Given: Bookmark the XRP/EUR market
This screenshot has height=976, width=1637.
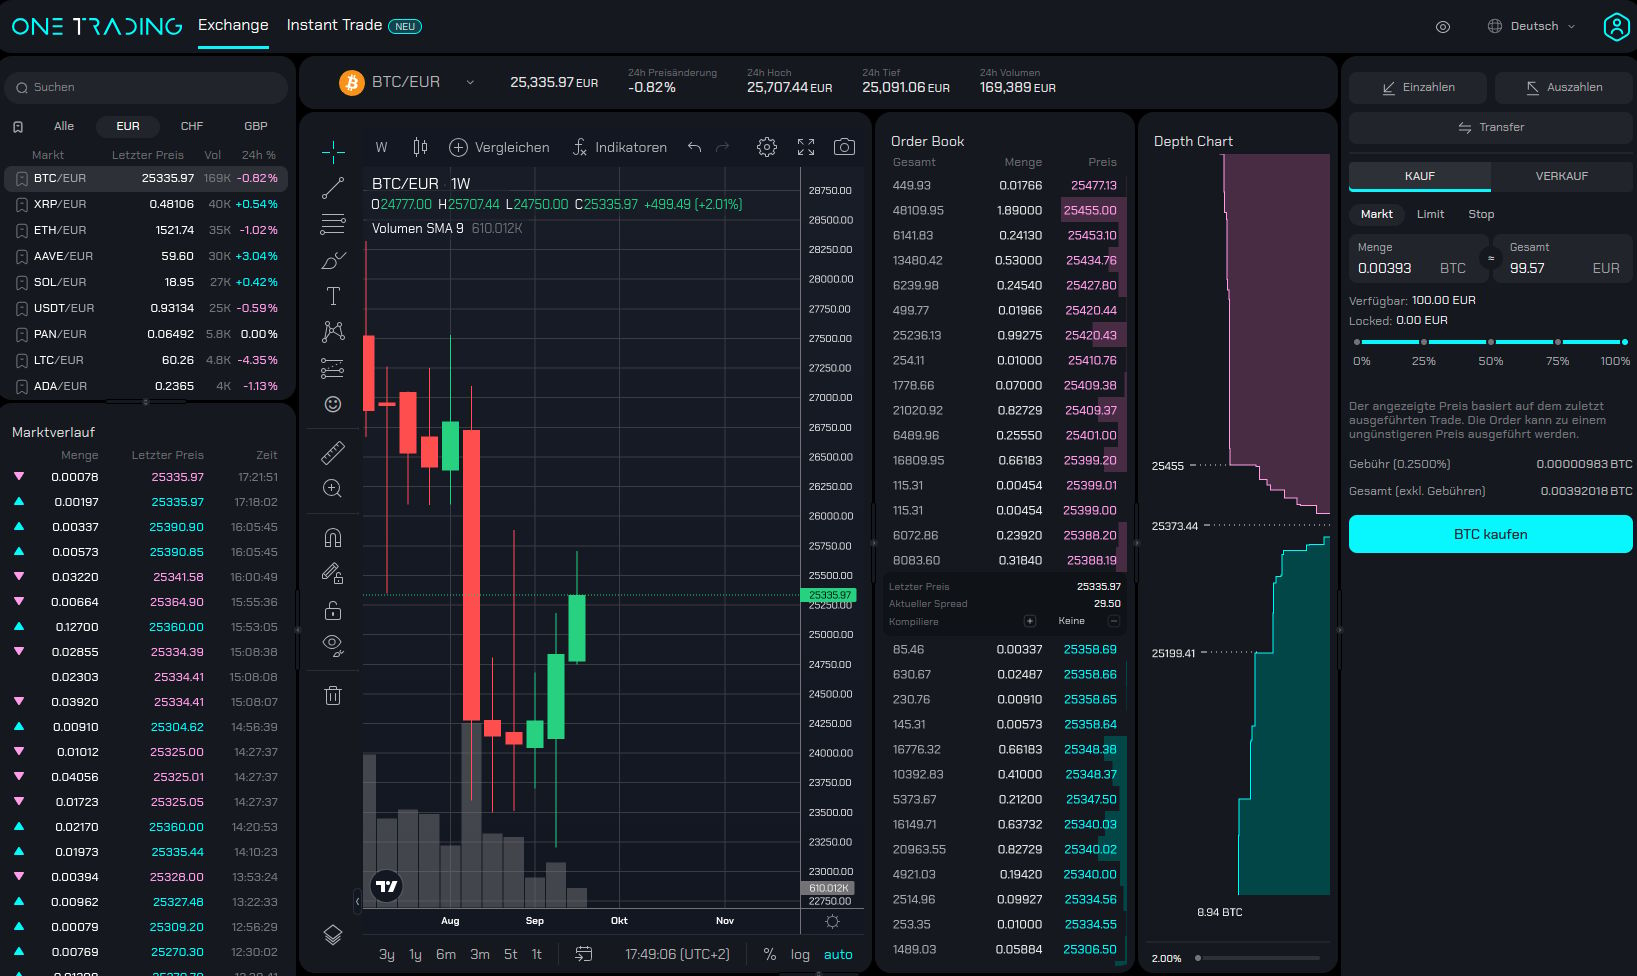Looking at the screenshot, I should pyautogui.click(x=21, y=204).
